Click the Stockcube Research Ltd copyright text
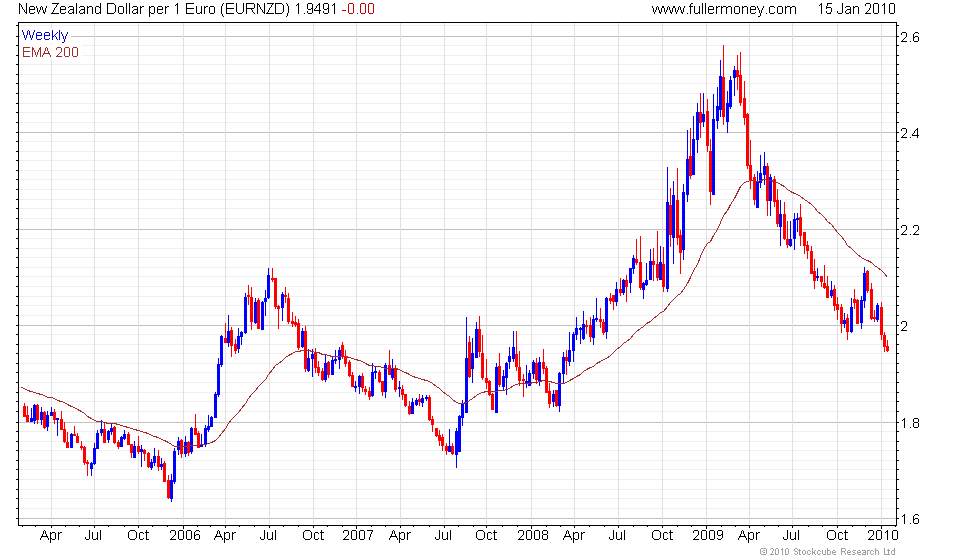Viewport: 980px width, 560px height. 827,551
